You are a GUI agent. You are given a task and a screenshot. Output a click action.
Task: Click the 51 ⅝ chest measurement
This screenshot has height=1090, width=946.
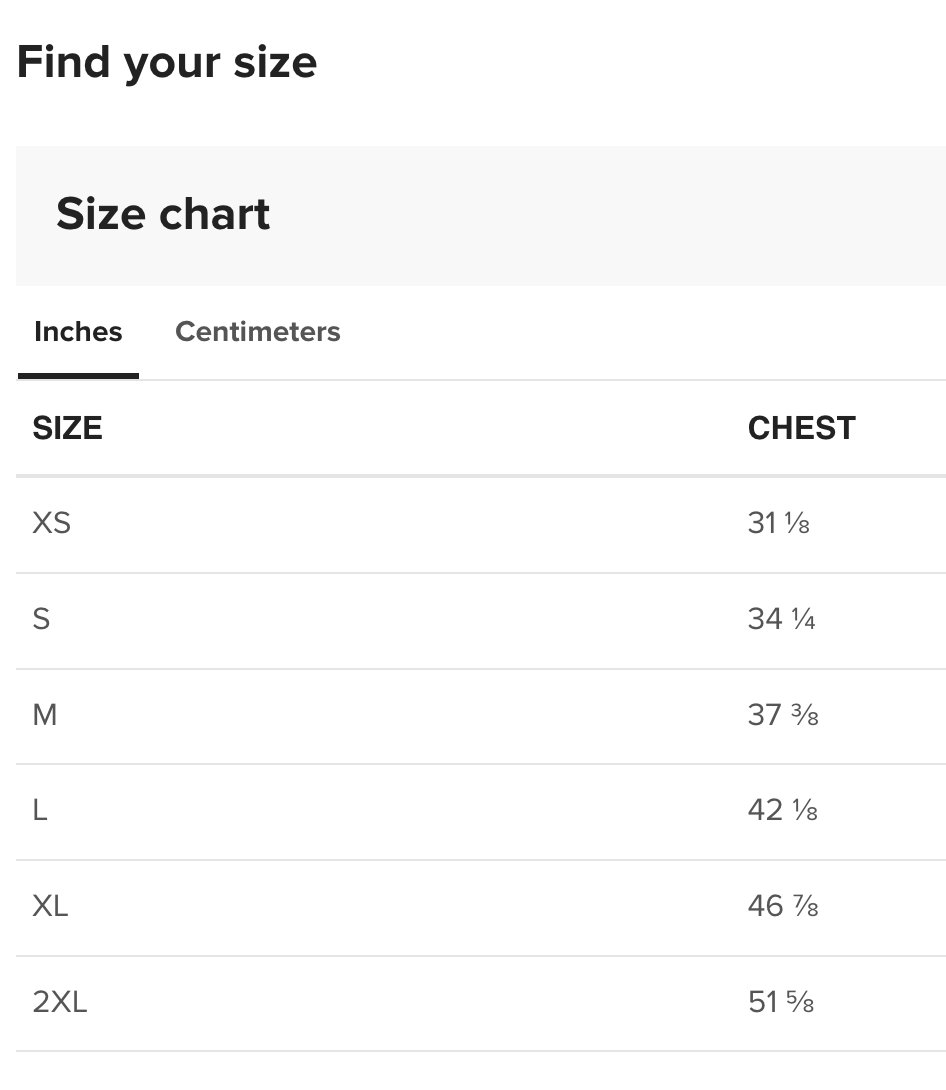tap(780, 1002)
